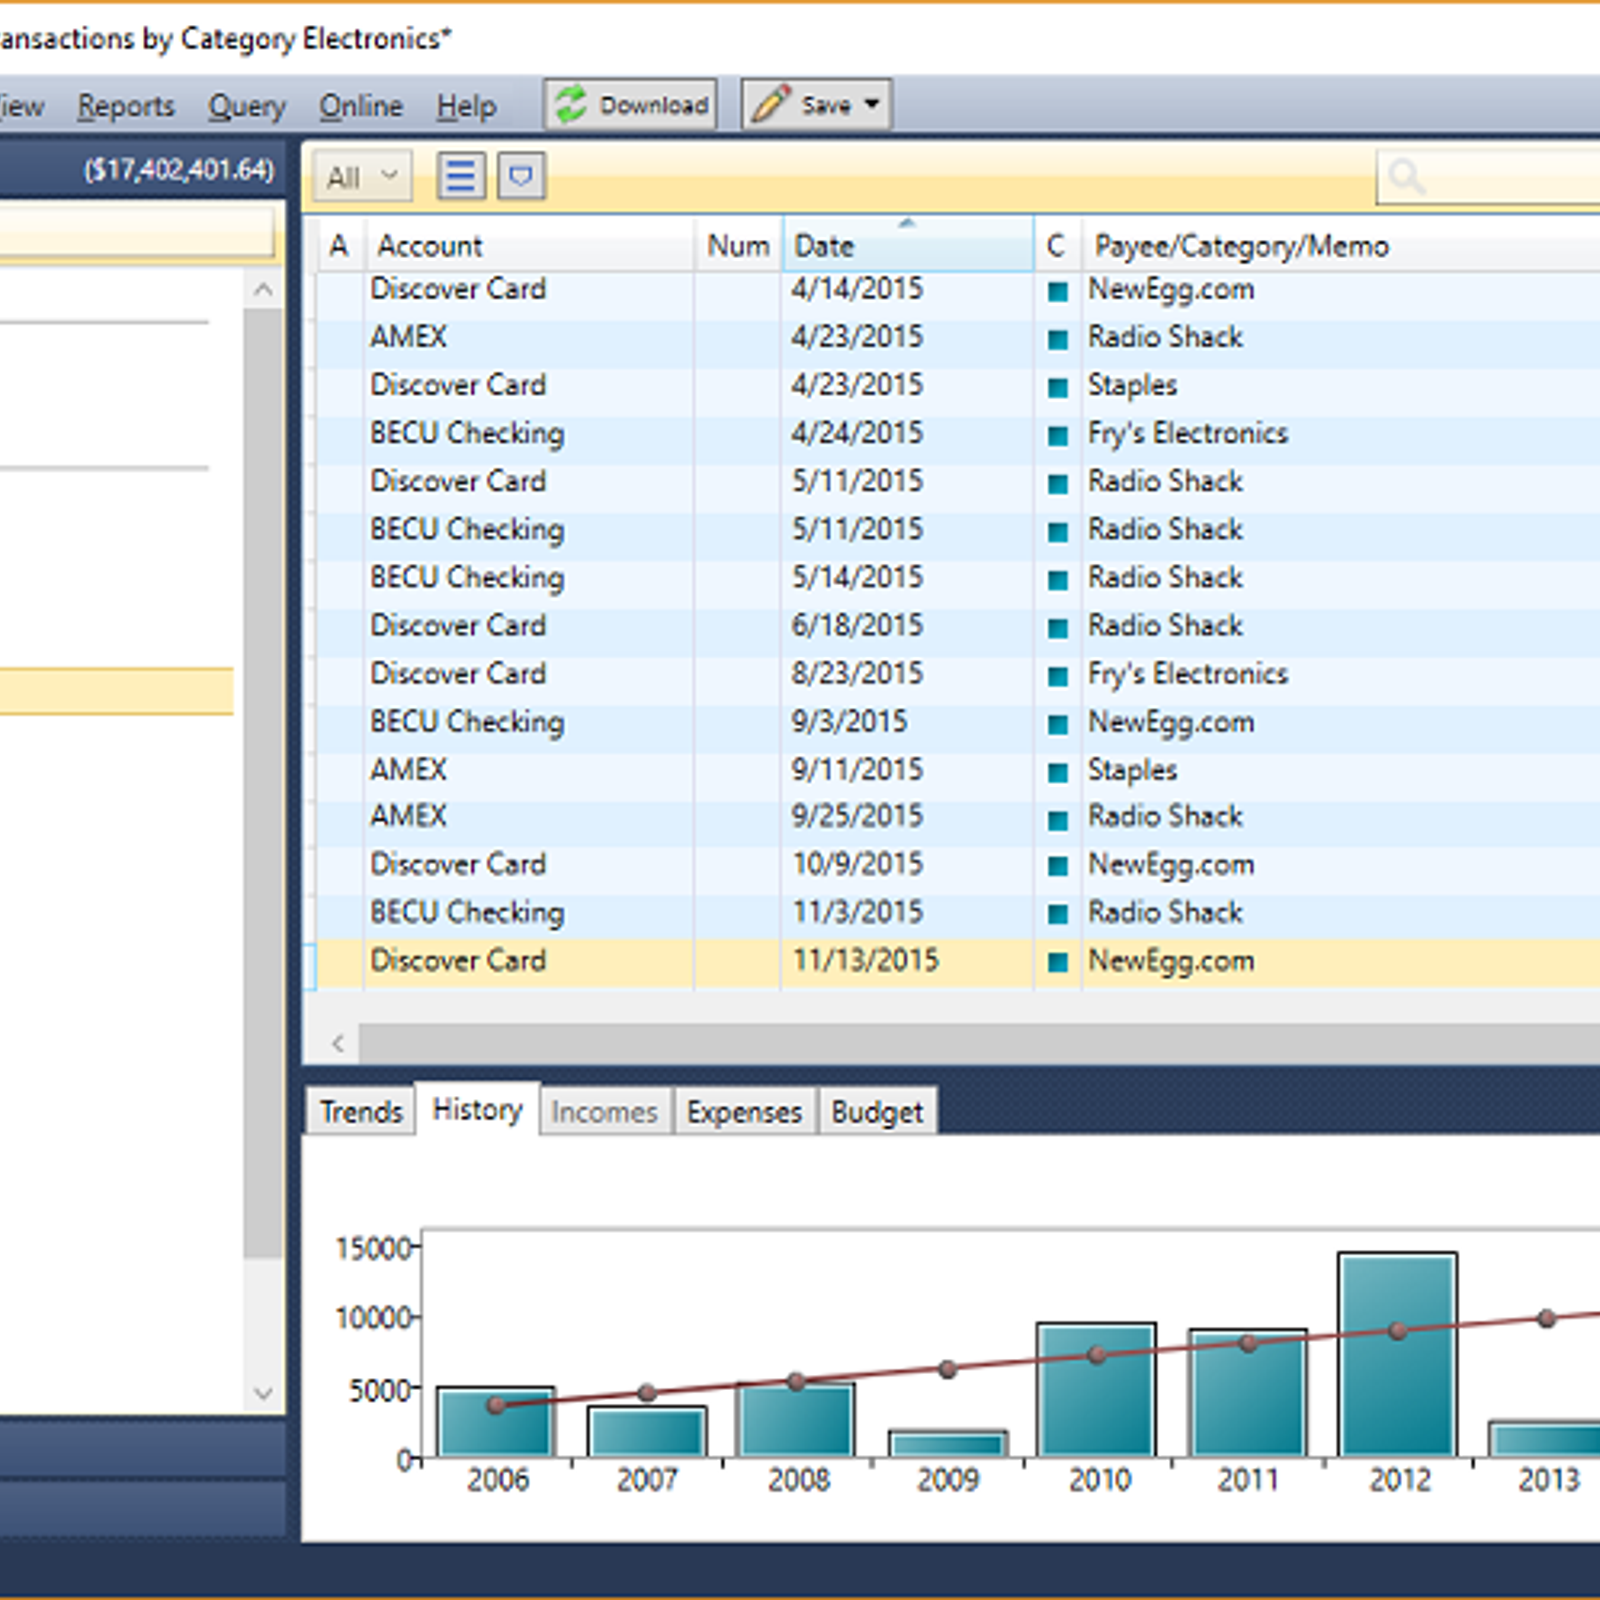Open the Online menu
Screen dimensions: 1600x1600
pos(361,106)
